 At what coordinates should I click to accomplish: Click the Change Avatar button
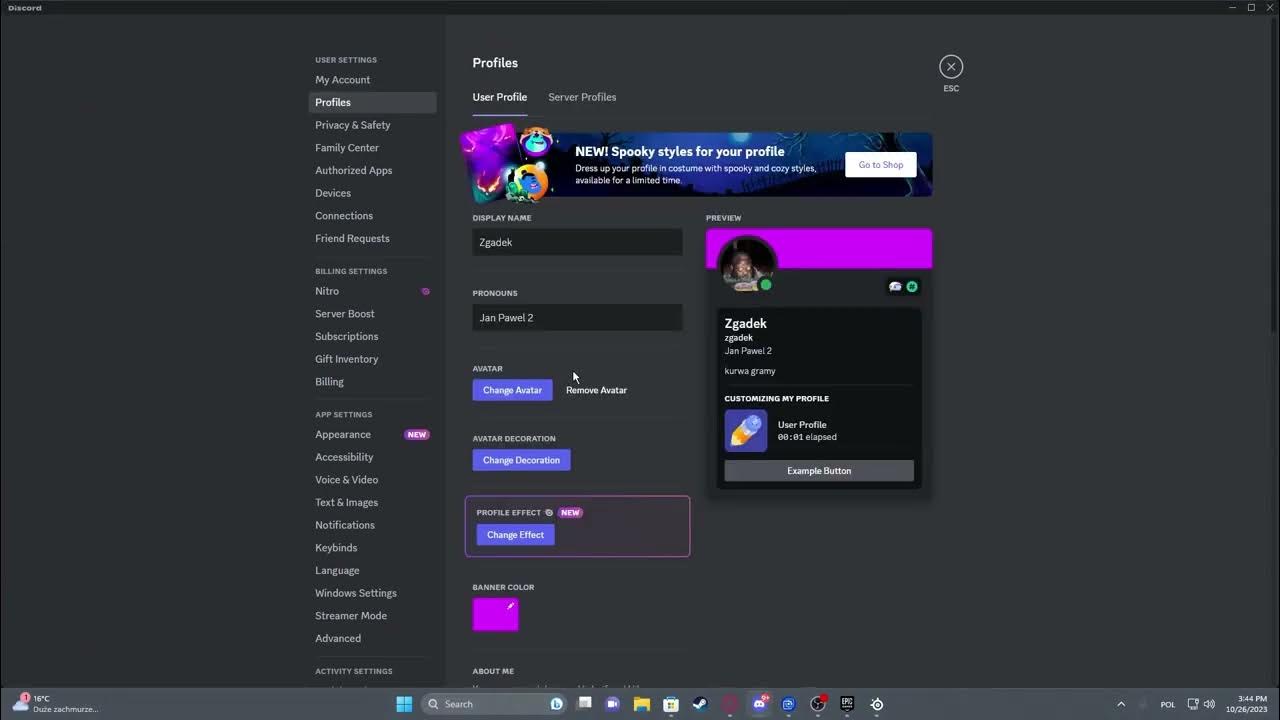click(512, 390)
